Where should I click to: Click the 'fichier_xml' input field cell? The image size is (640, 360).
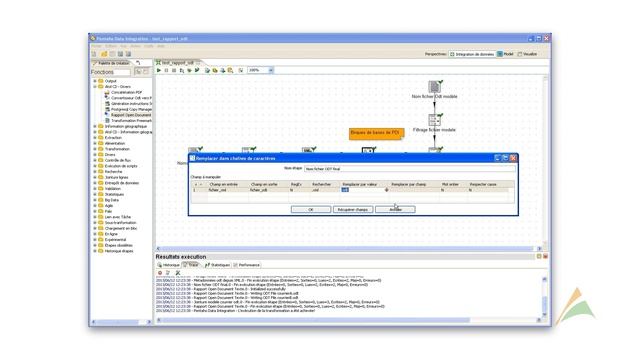coord(228,190)
